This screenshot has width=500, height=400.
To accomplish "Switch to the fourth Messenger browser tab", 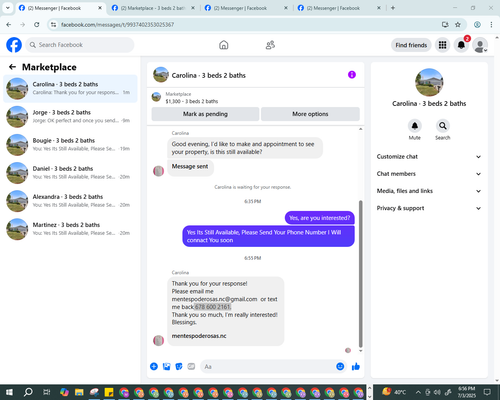I will point(339,8).
